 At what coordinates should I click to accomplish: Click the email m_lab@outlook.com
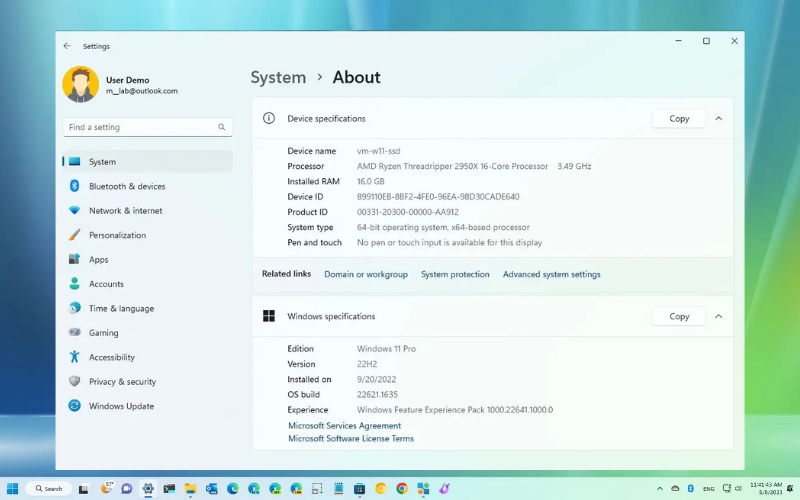142,91
